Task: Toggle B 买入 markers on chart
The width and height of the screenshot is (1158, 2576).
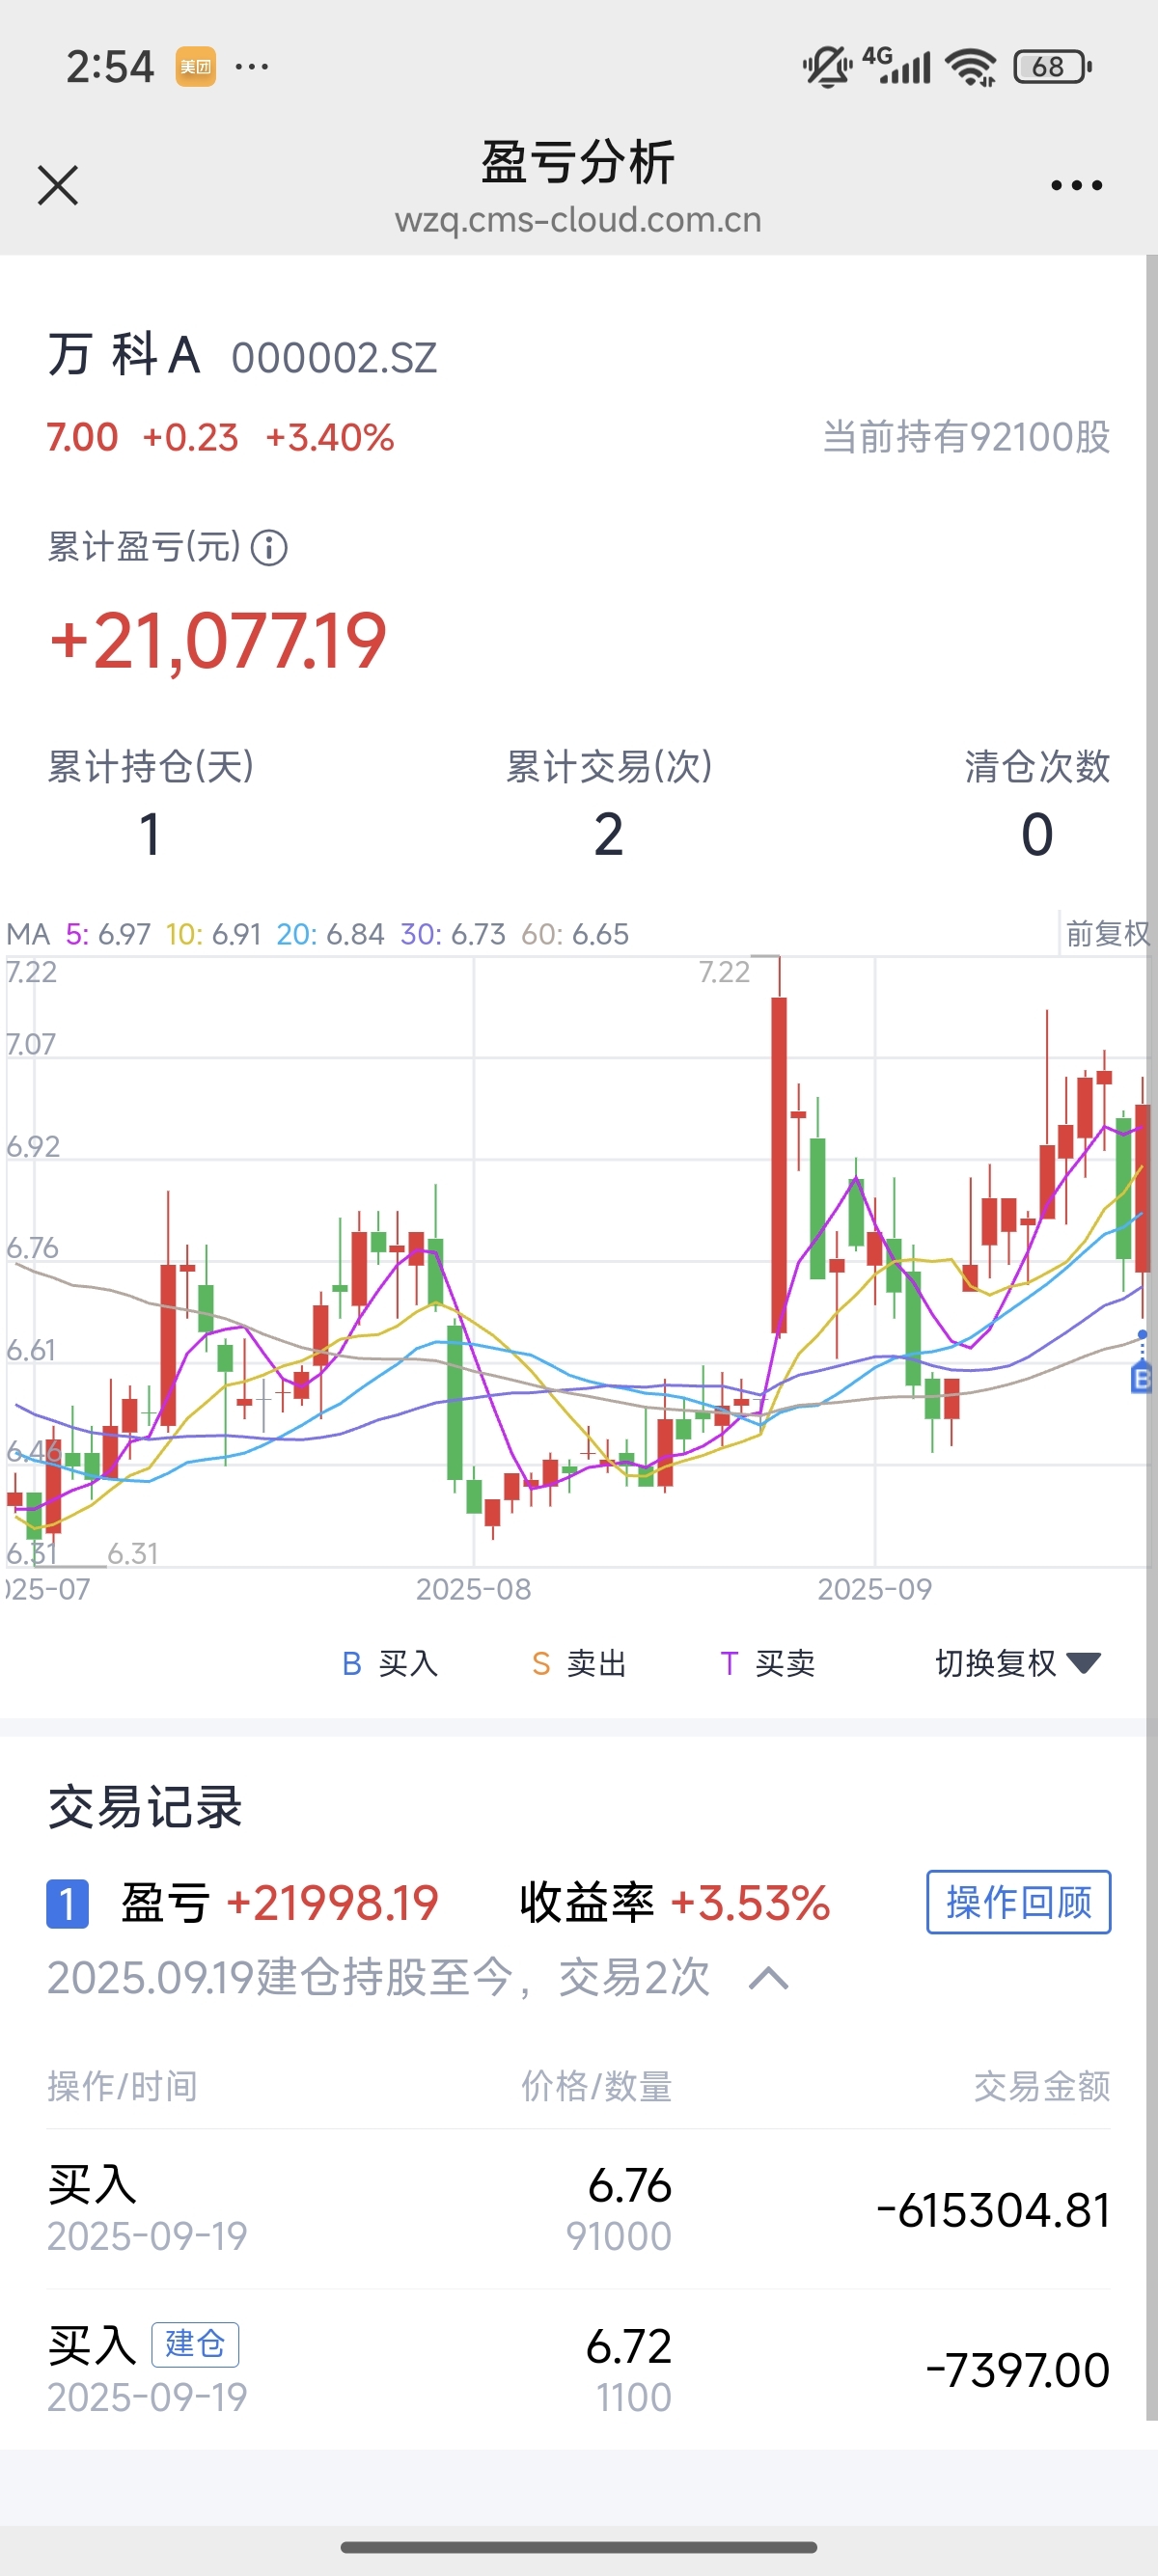Action: click(x=390, y=1663)
